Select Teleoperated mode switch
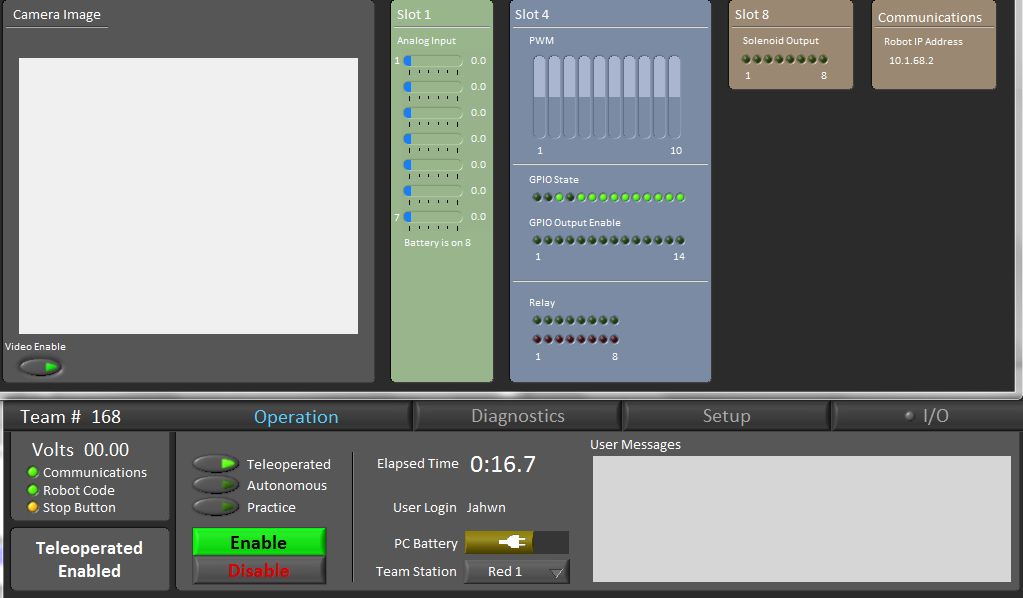 point(216,464)
